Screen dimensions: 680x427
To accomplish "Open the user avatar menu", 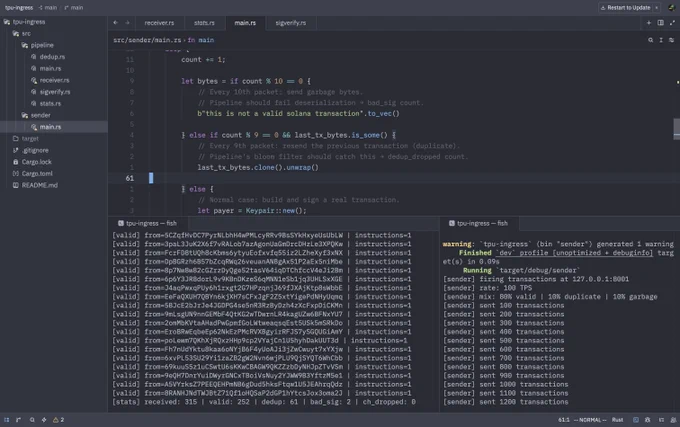I will (672, 7).
